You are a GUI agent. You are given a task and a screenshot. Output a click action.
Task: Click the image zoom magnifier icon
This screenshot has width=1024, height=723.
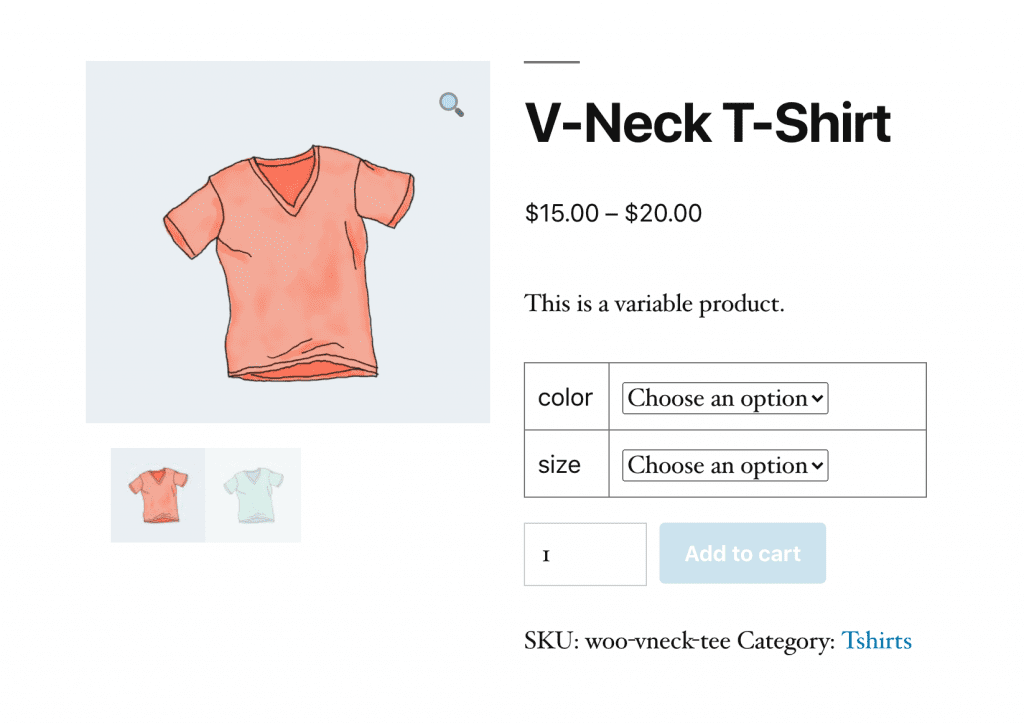pos(450,104)
